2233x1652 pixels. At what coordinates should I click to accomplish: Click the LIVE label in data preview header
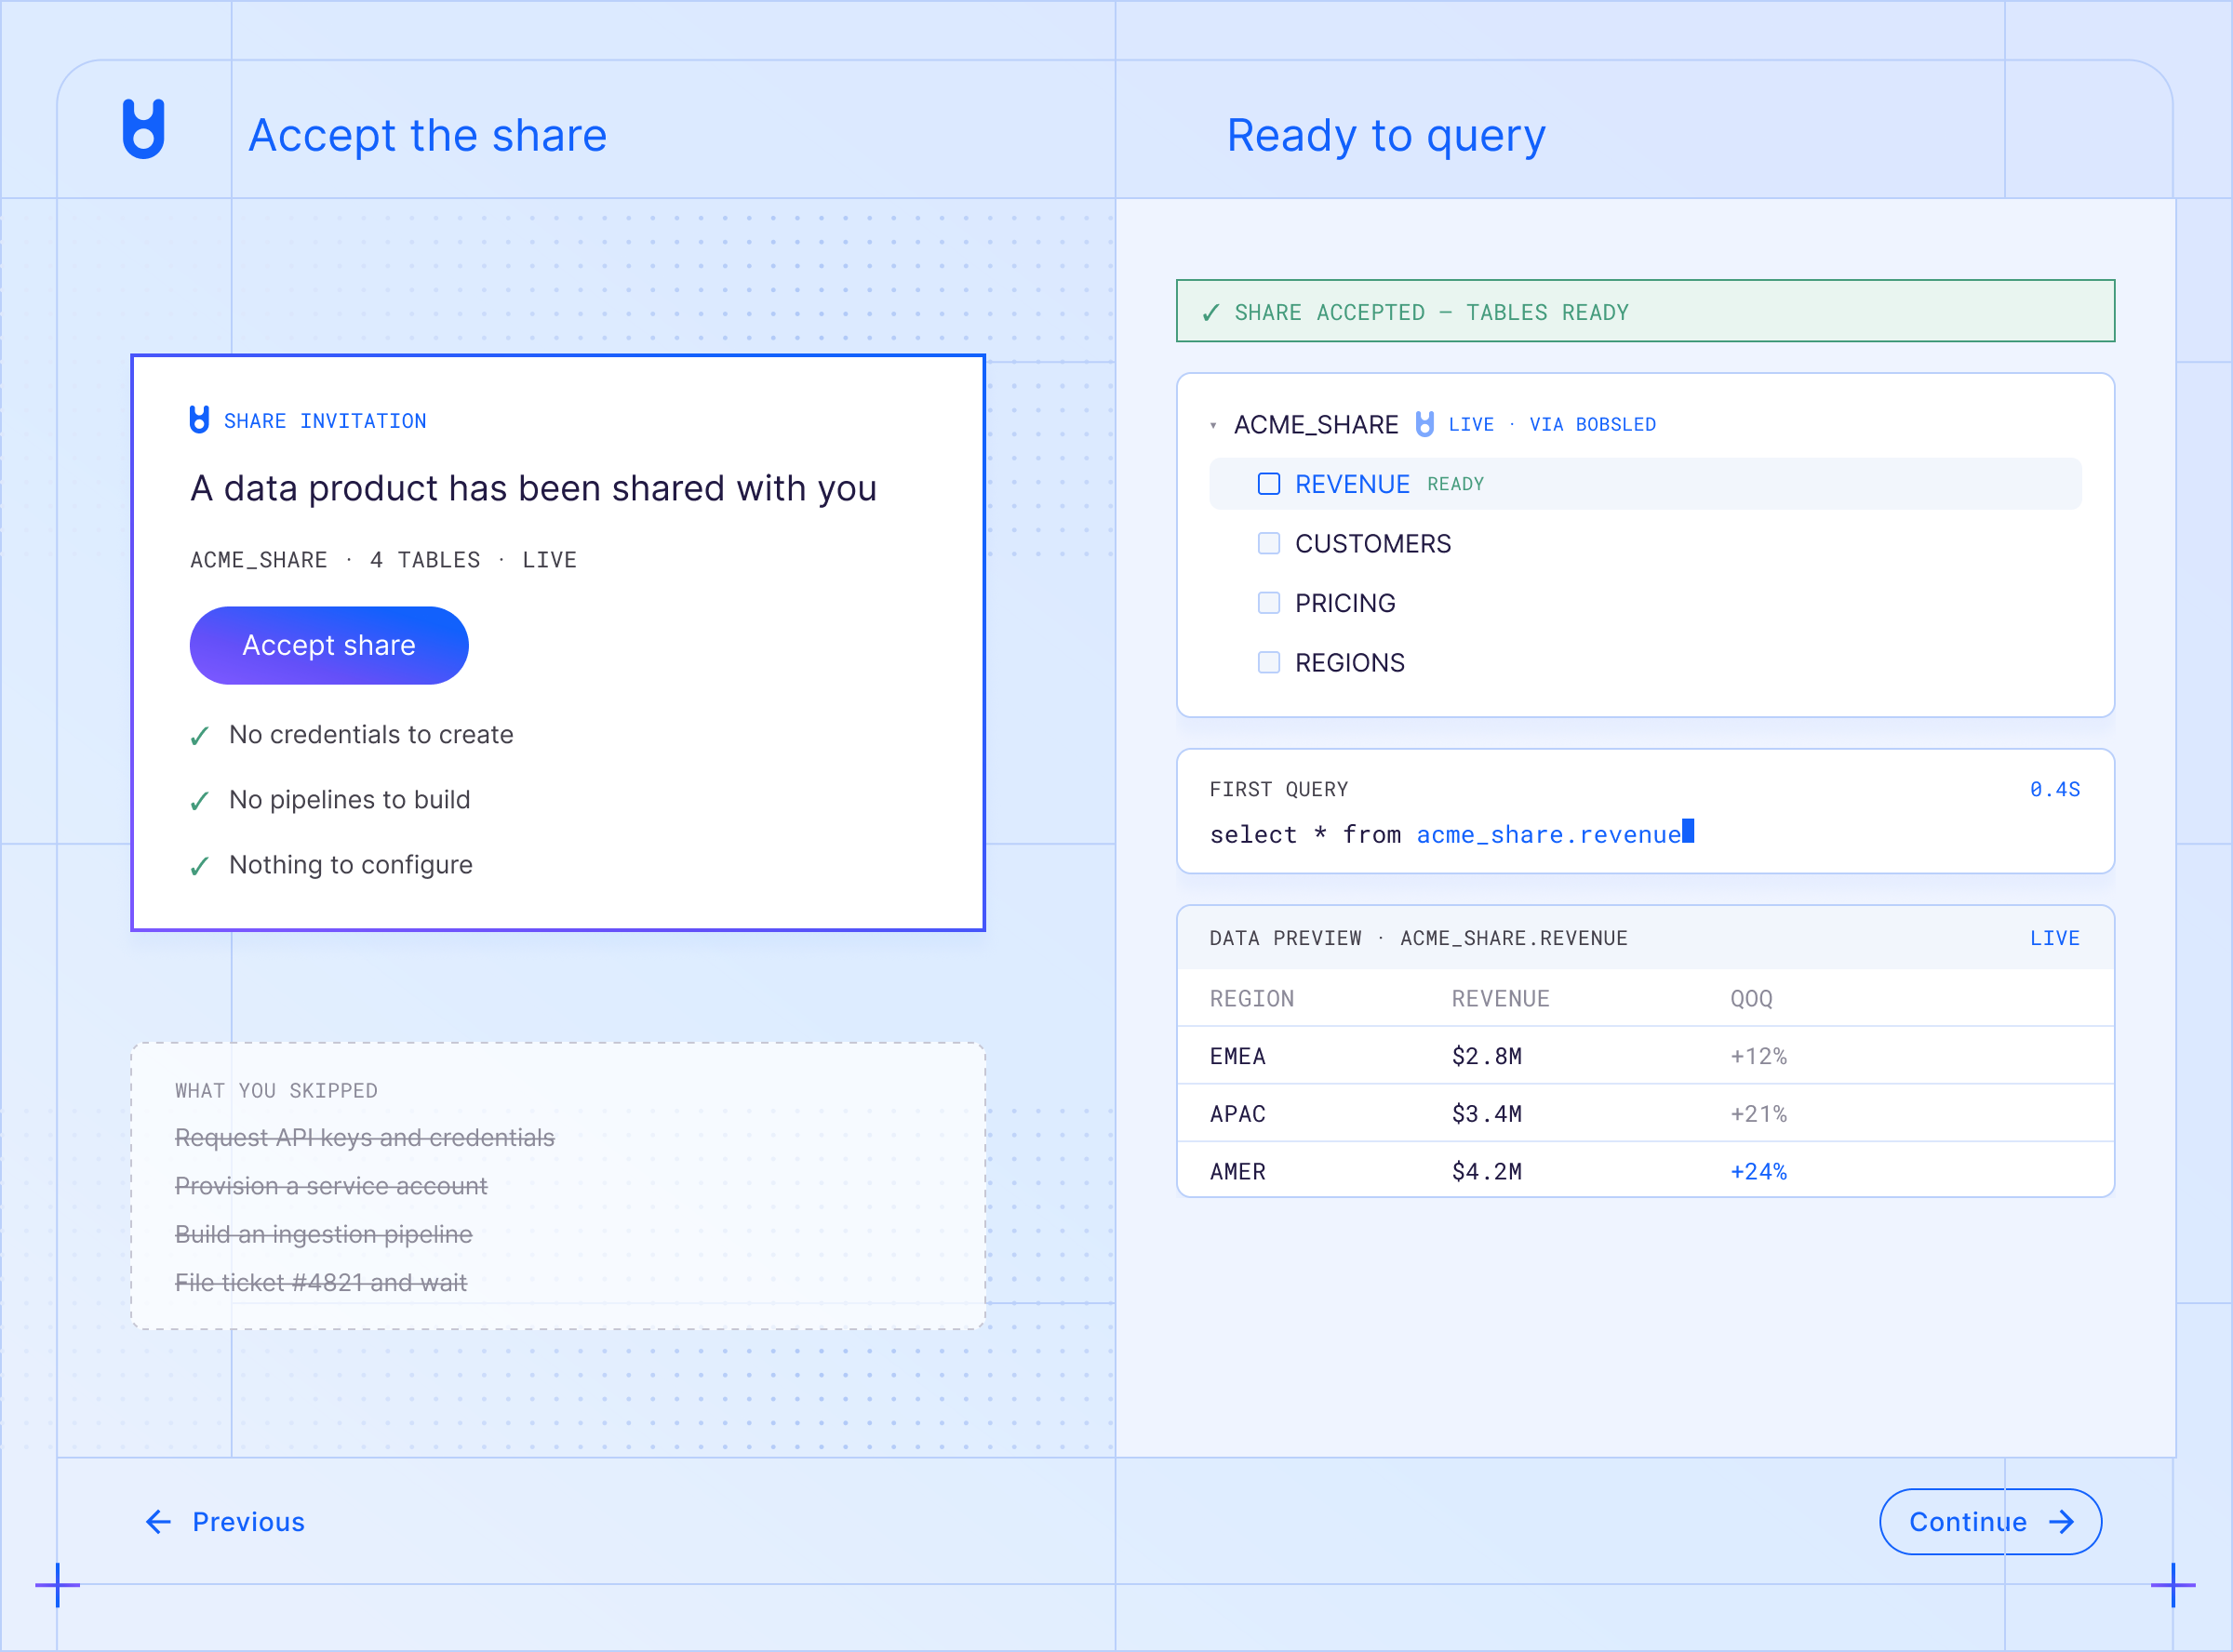pos(2055,938)
